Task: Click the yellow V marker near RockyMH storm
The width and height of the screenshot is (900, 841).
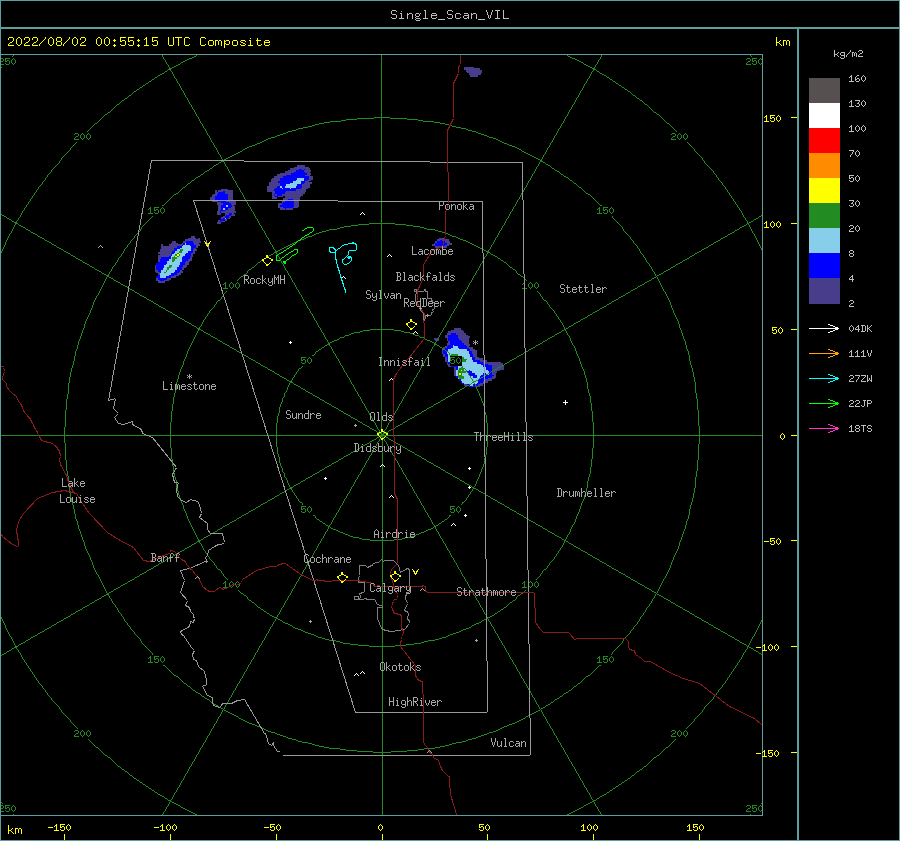Action: tap(208, 244)
